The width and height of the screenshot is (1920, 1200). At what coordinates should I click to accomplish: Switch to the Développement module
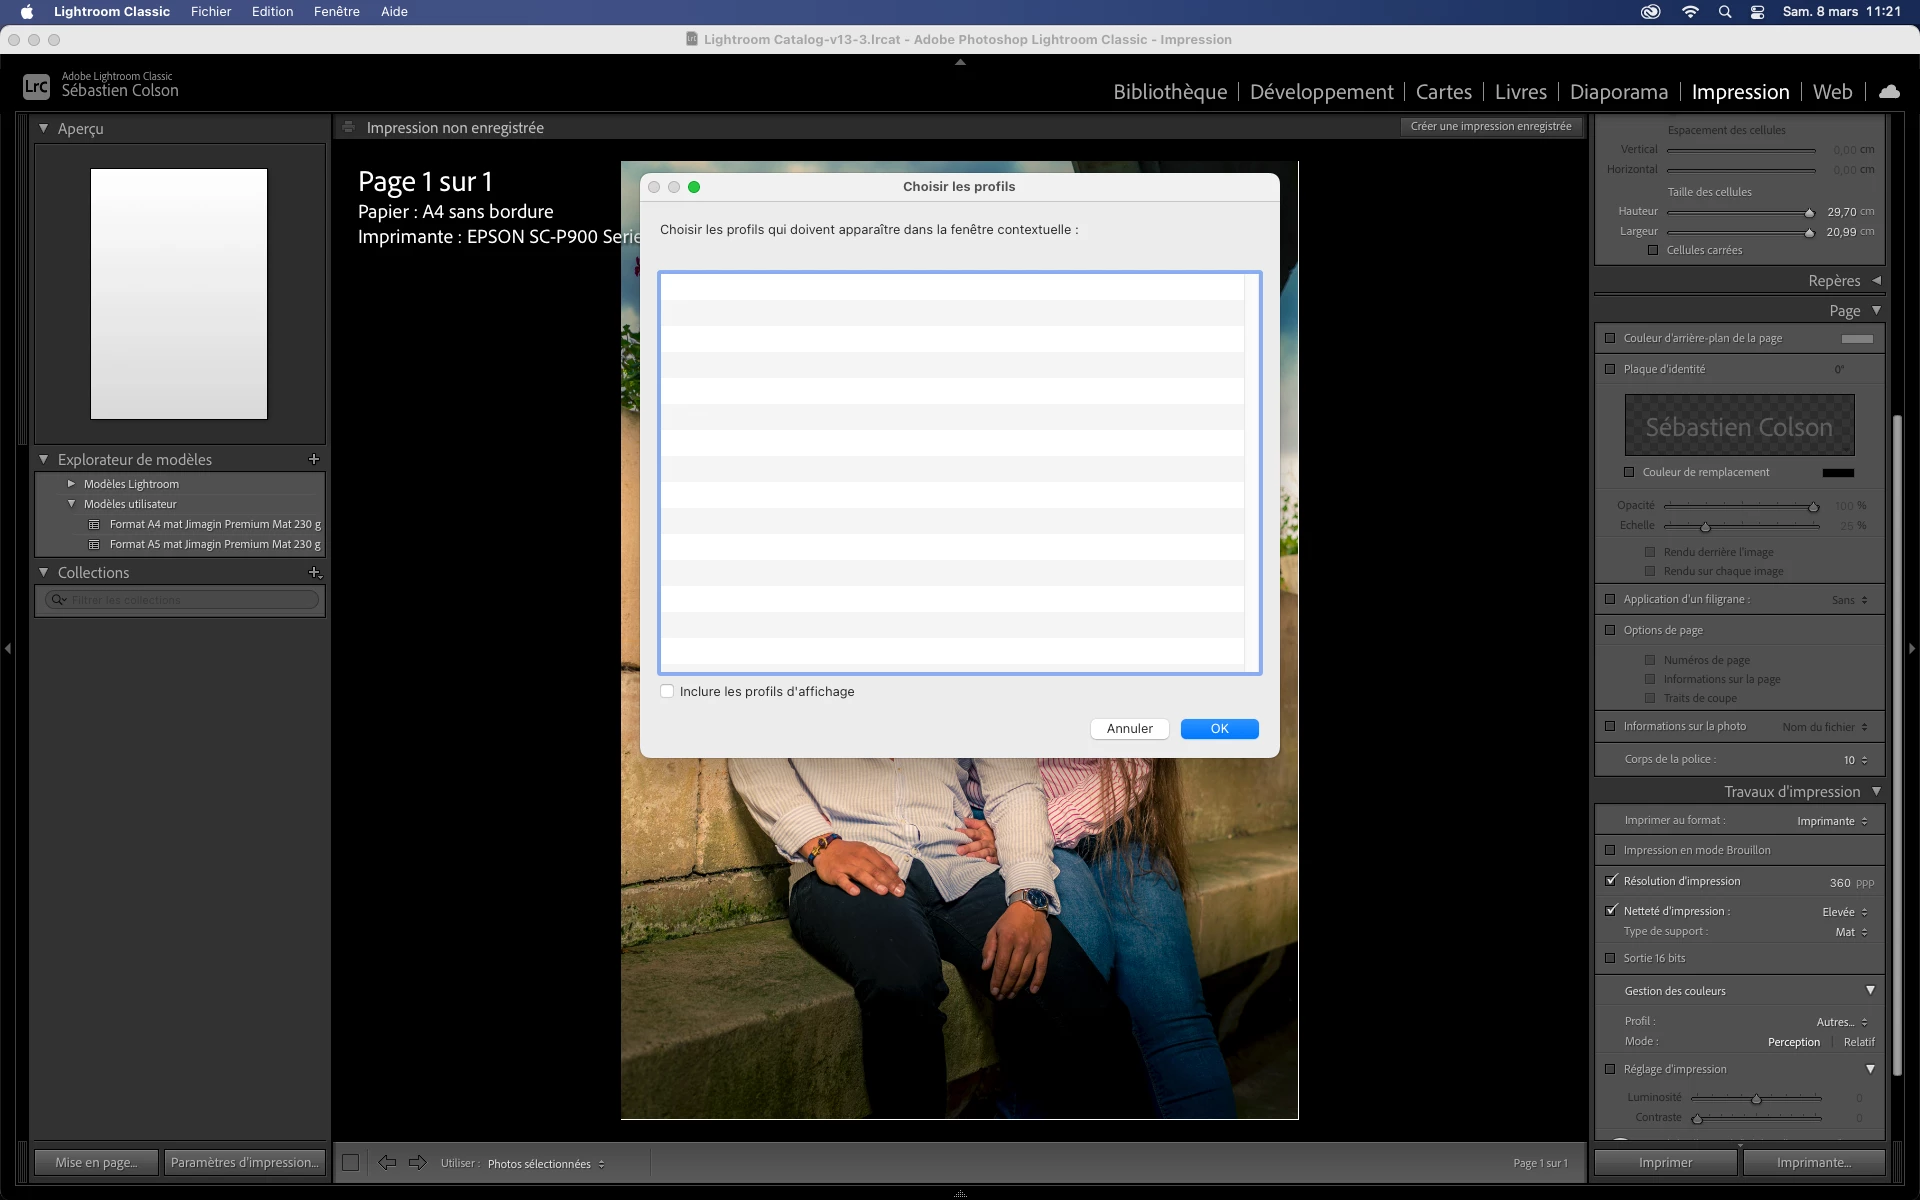[x=1321, y=92]
